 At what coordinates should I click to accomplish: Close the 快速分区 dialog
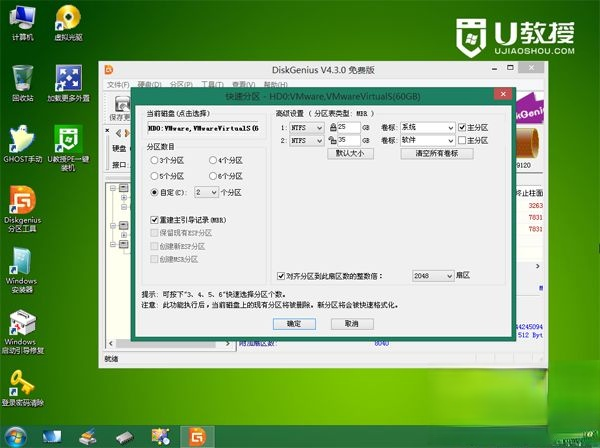(503, 93)
